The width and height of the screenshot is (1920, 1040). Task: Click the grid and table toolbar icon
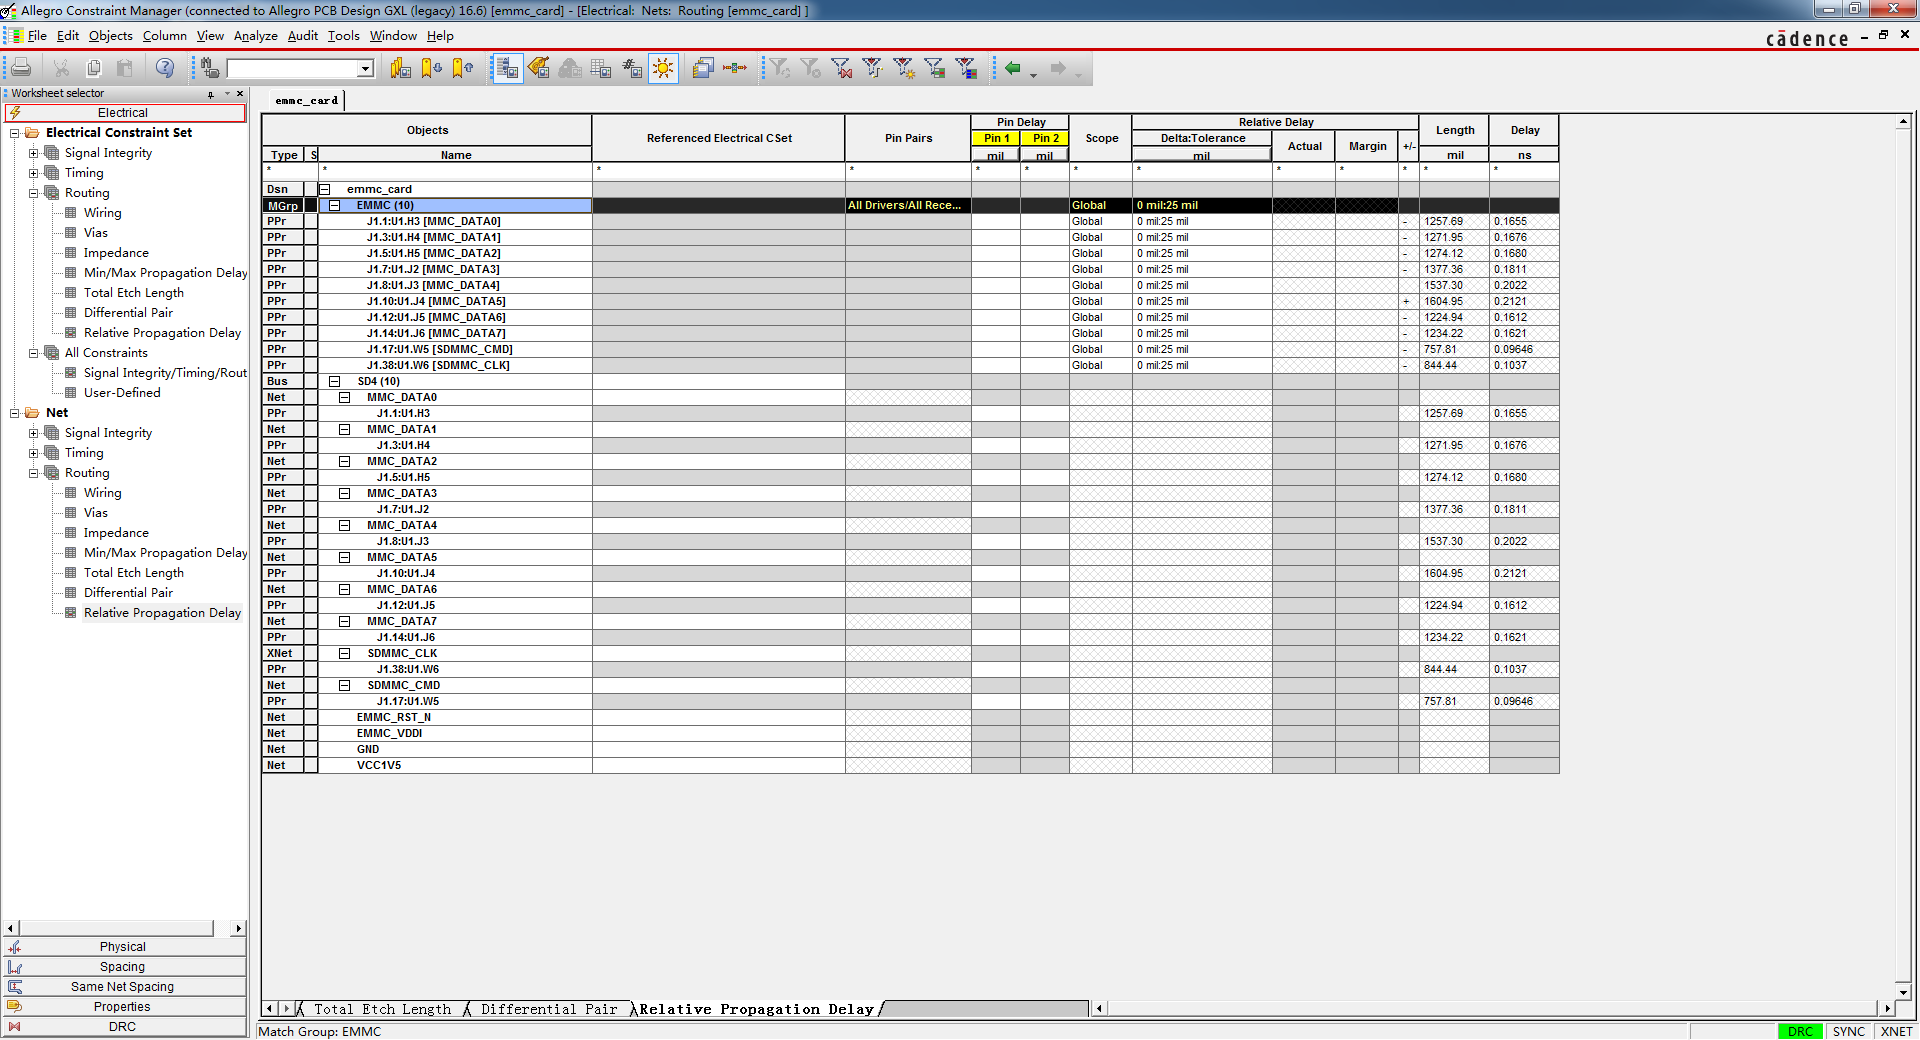601,68
